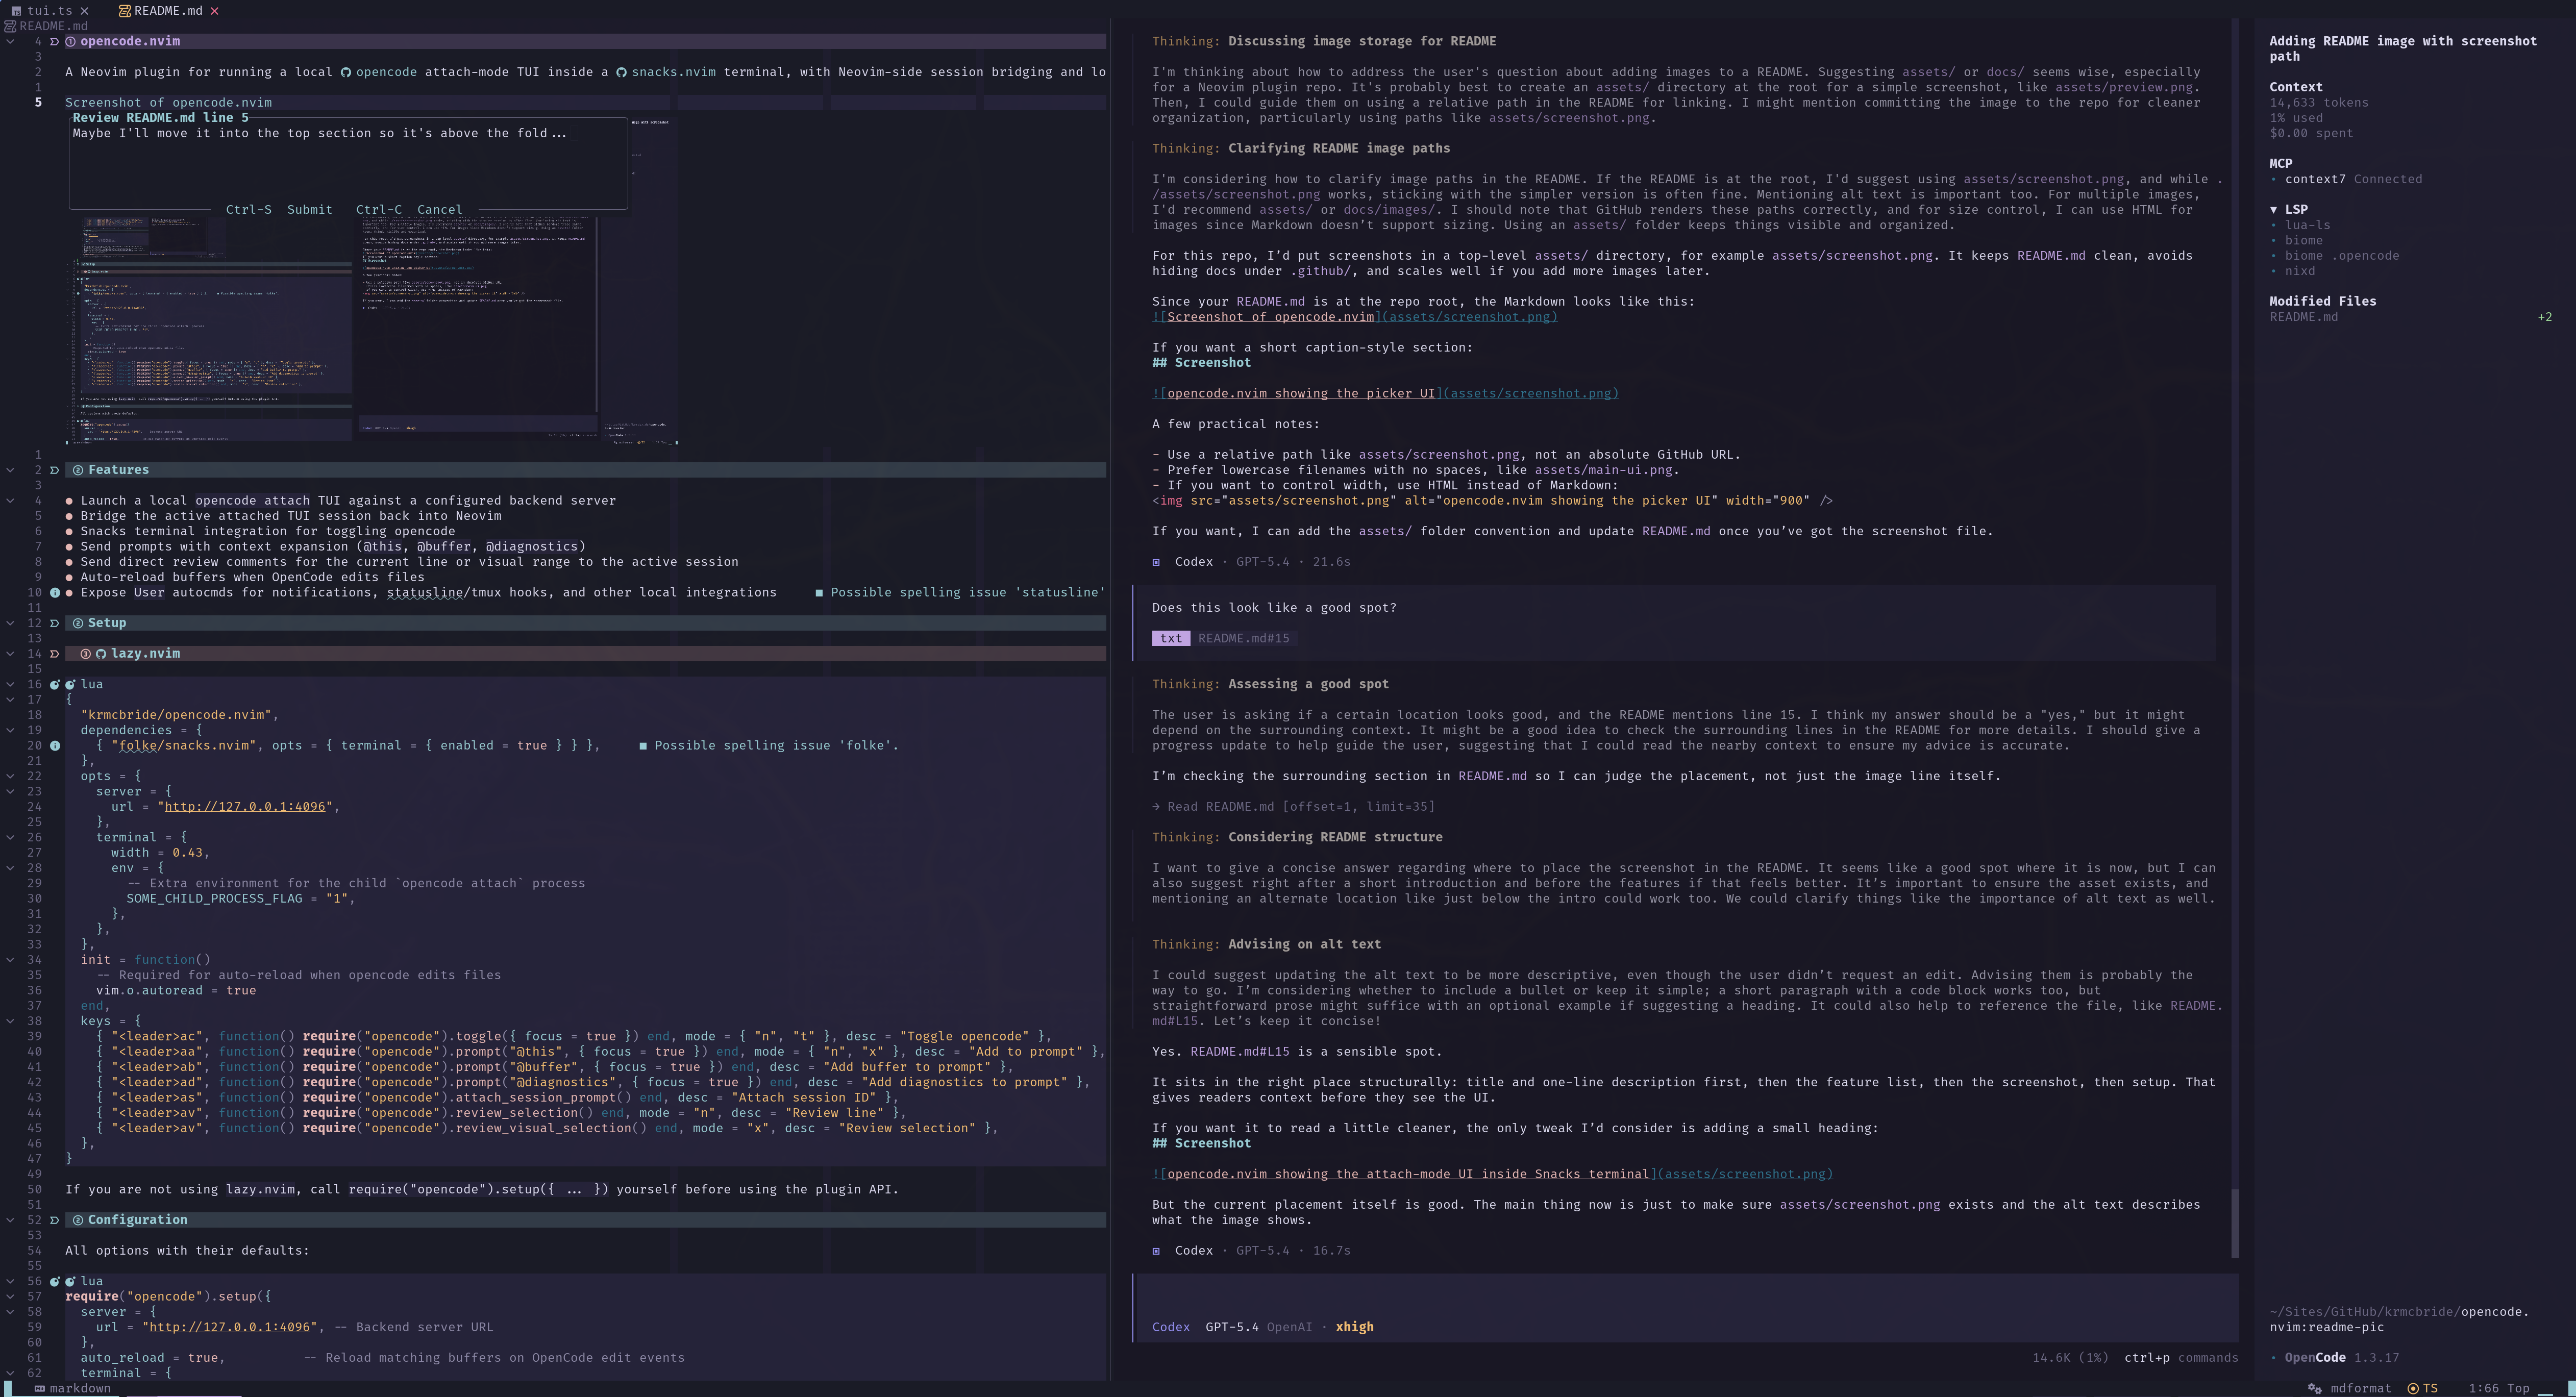Open URL http://127.0.0.1:4096 on line 24
Image resolution: width=2576 pixels, height=1397 pixels.
pos(248,806)
